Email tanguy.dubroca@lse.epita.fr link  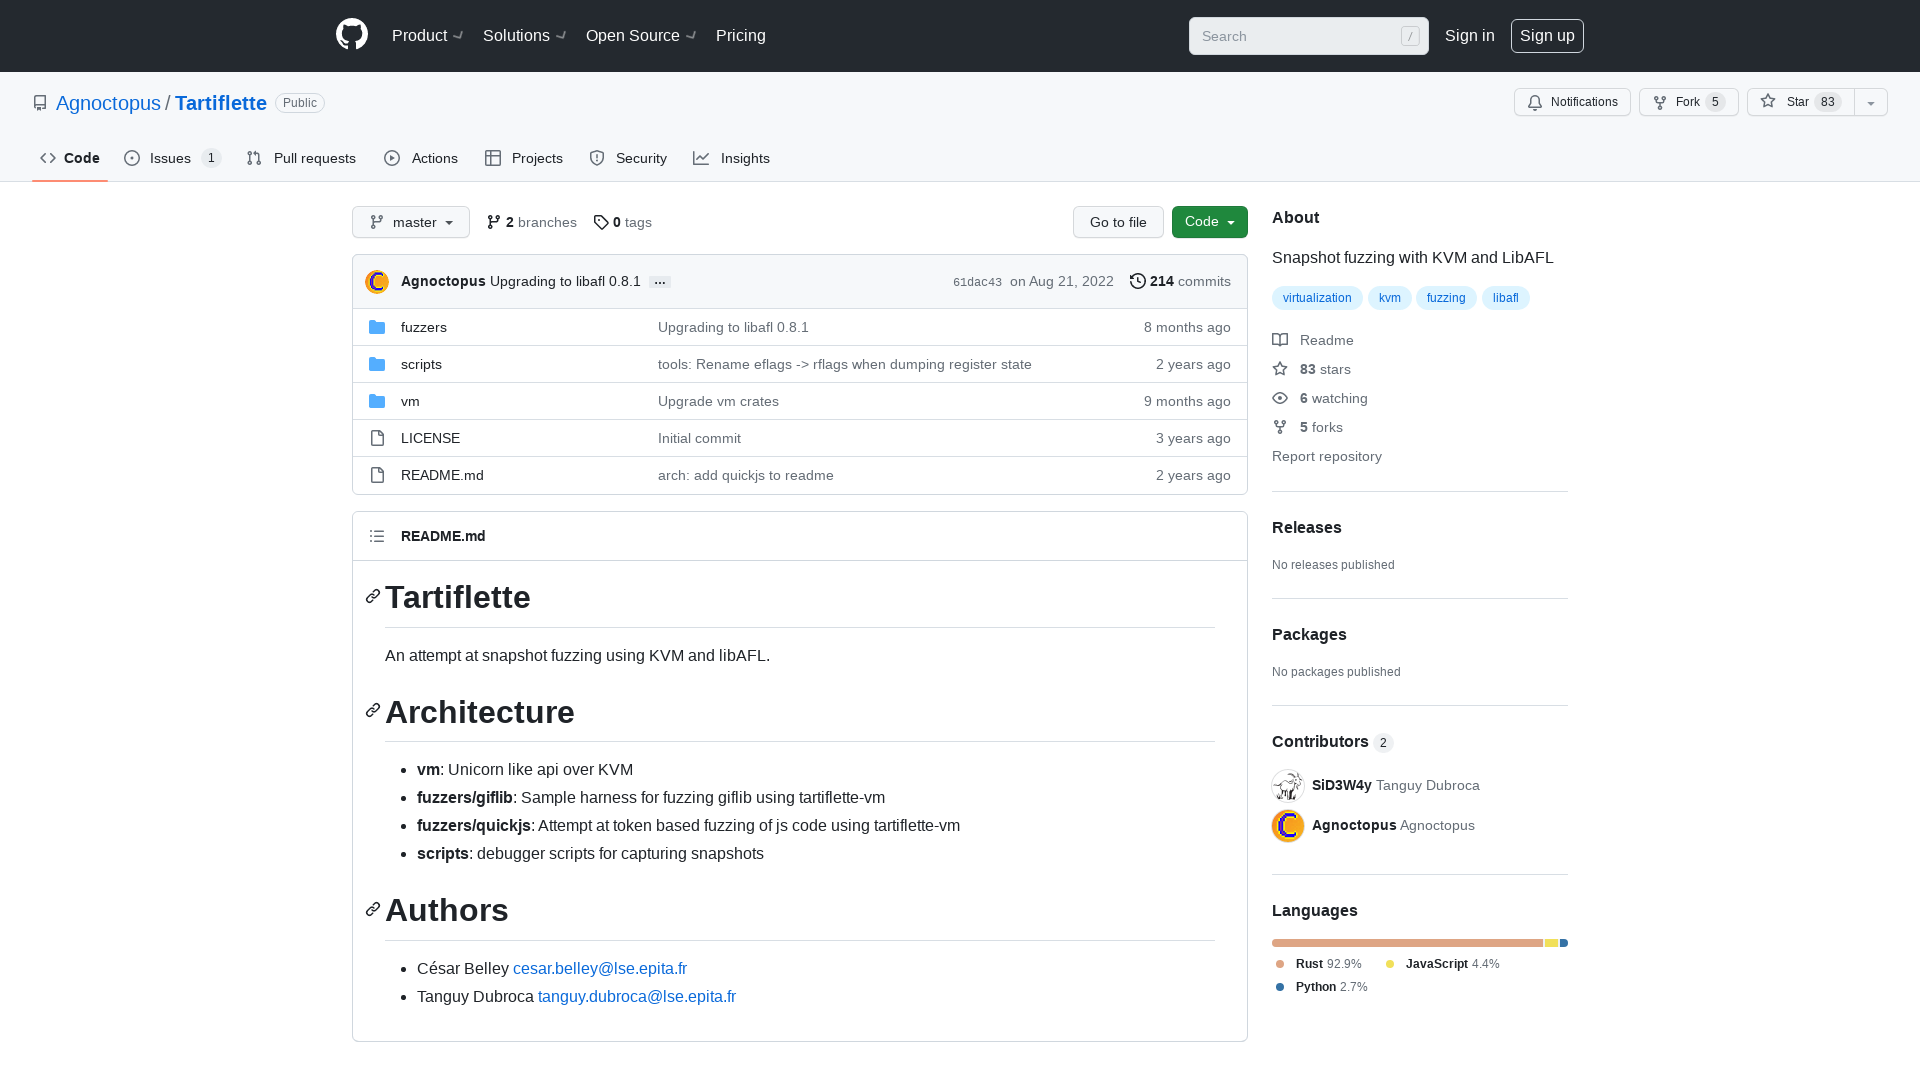(637, 996)
